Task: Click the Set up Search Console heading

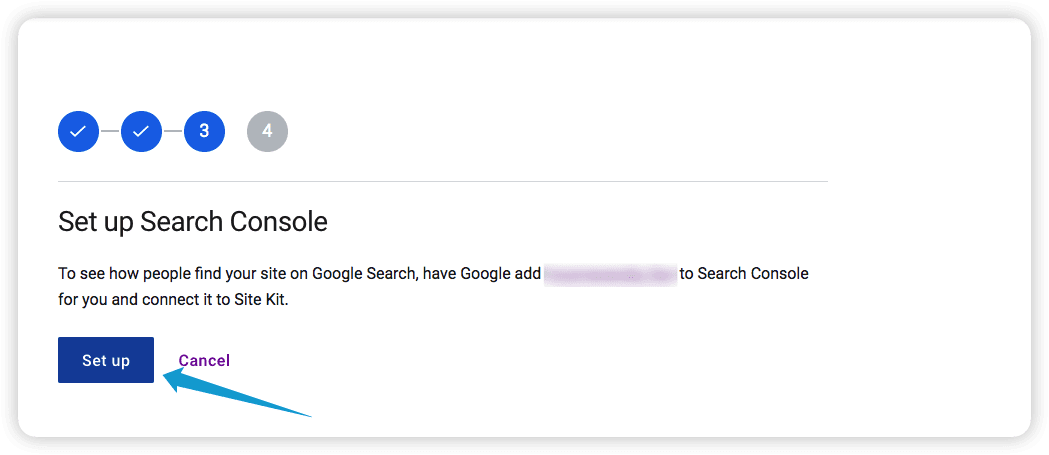Action: coord(193,221)
